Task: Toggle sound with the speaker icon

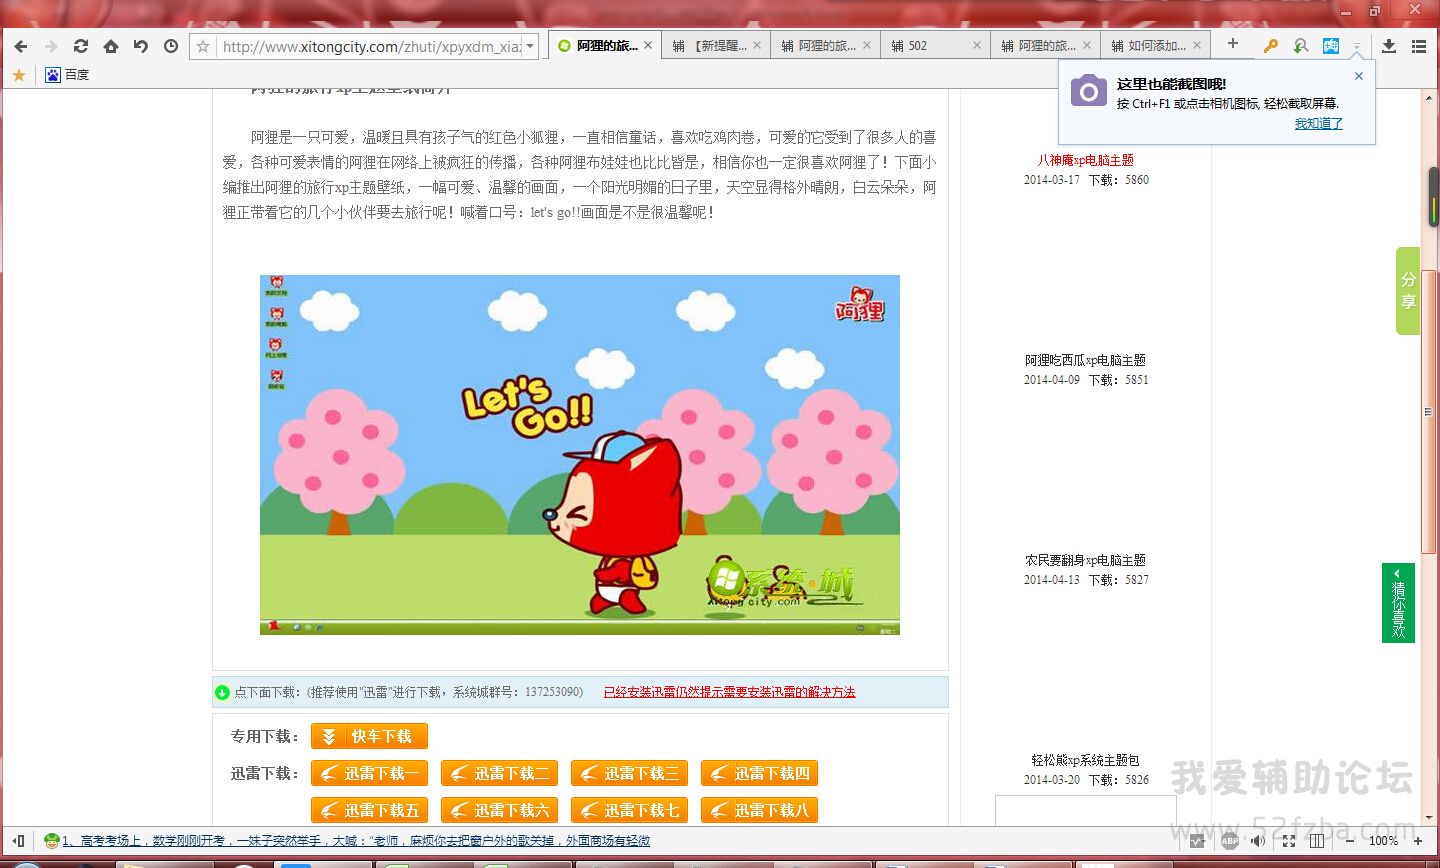Action: pyautogui.click(x=1258, y=841)
